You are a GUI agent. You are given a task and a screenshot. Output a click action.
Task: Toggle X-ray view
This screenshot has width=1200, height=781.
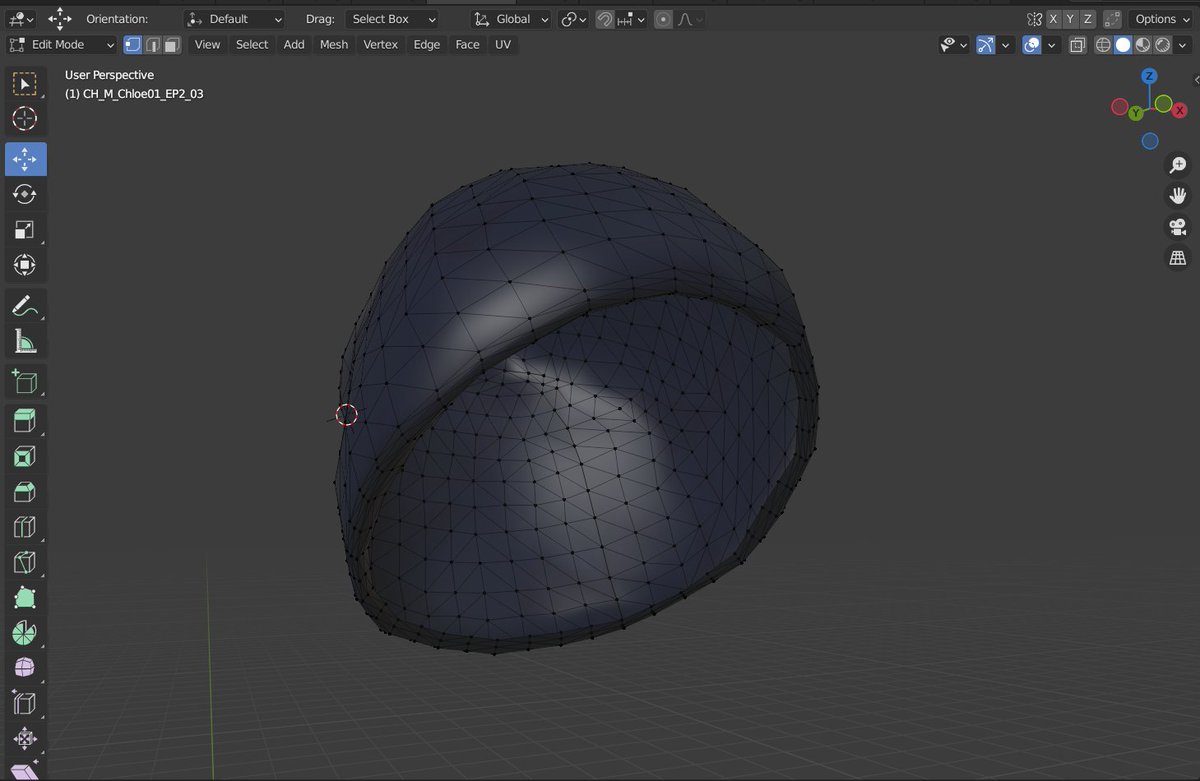click(x=1077, y=45)
